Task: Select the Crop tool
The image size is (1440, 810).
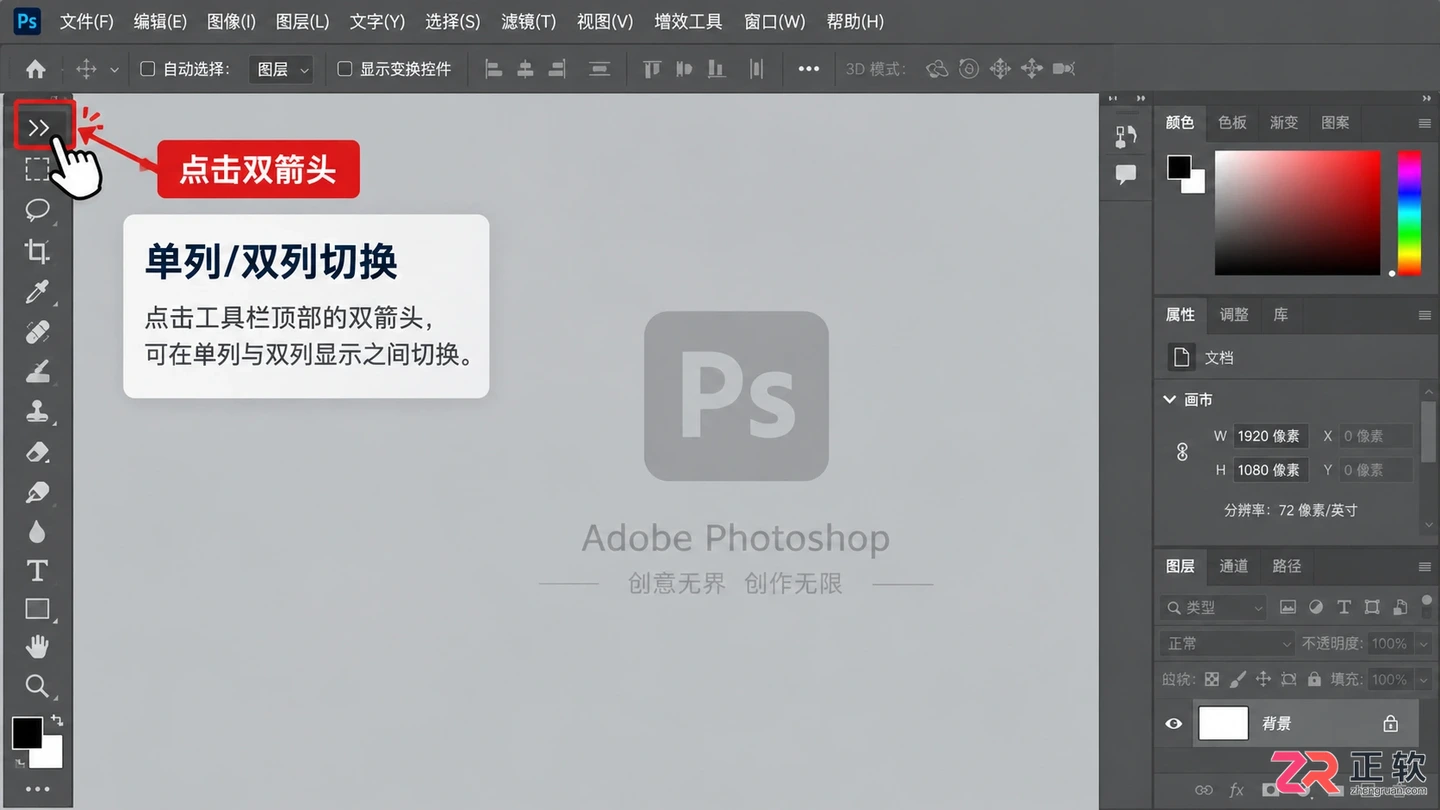Action: click(x=37, y=251)
